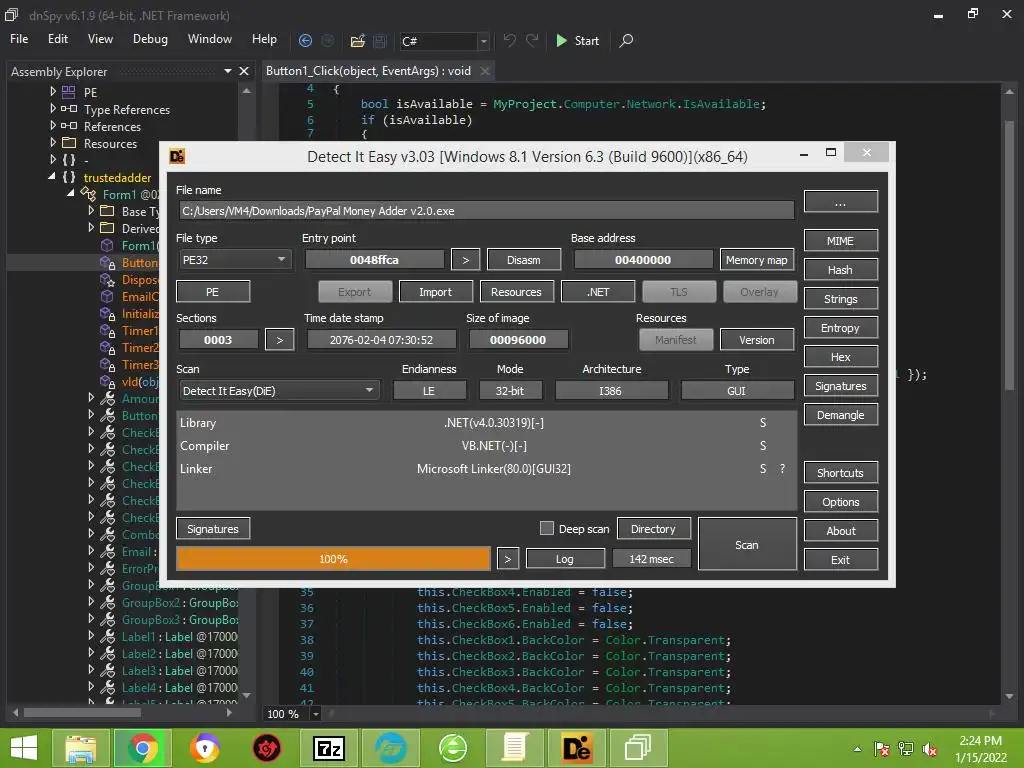
Task: Click dnSpy open file folder icon
Action: (357, 41)
